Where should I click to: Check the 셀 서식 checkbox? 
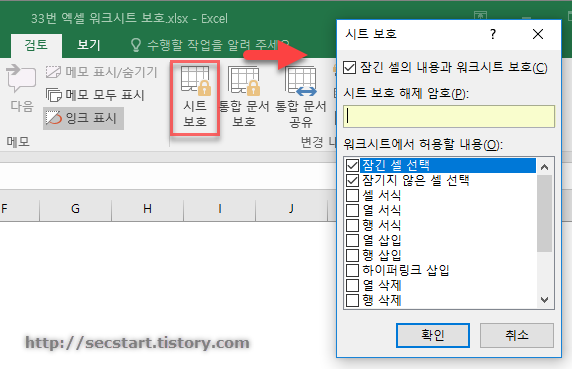pyautogui.click(x=352, y=195)
